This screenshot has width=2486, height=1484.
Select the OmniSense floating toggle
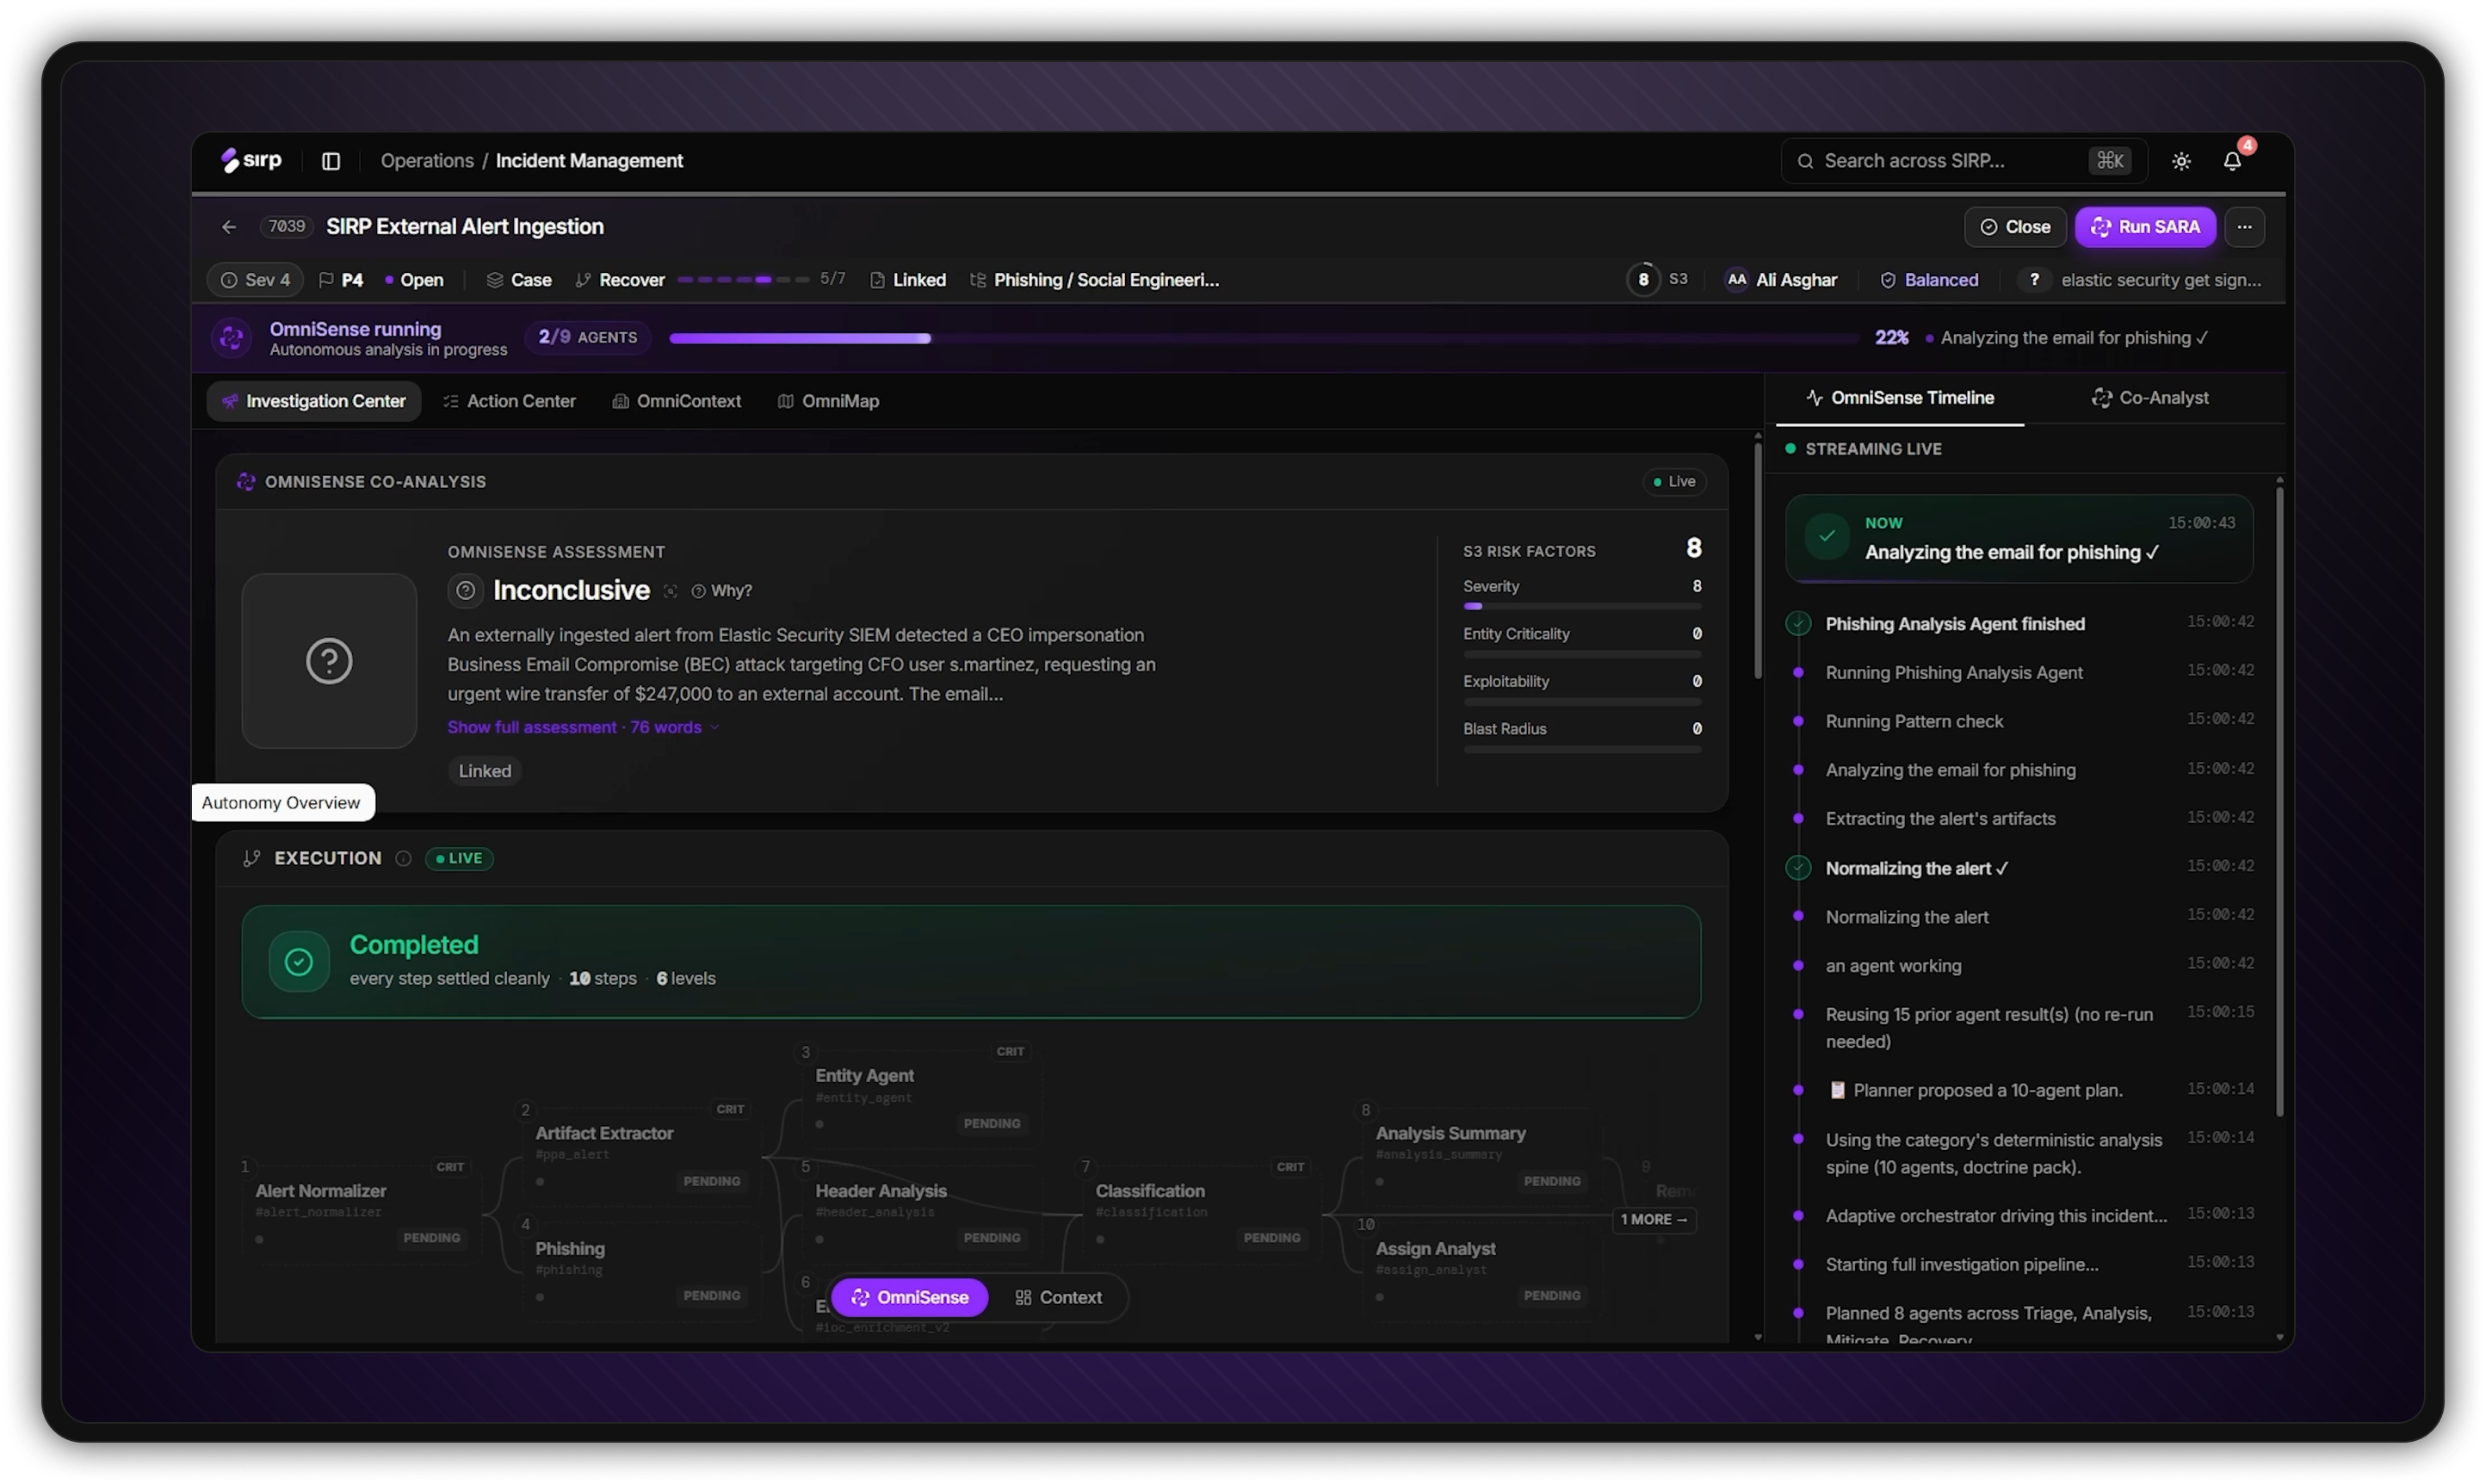tap(910, 1297)
